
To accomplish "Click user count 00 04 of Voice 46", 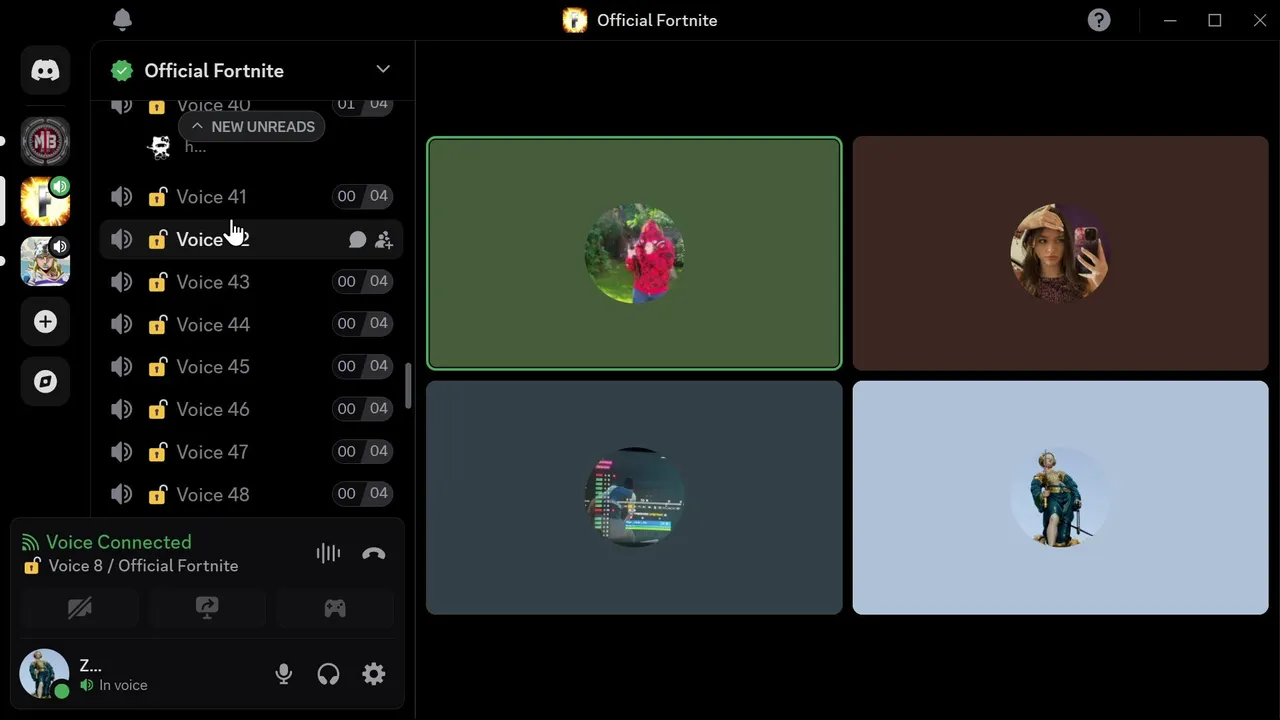I will (x=362, y=409).
